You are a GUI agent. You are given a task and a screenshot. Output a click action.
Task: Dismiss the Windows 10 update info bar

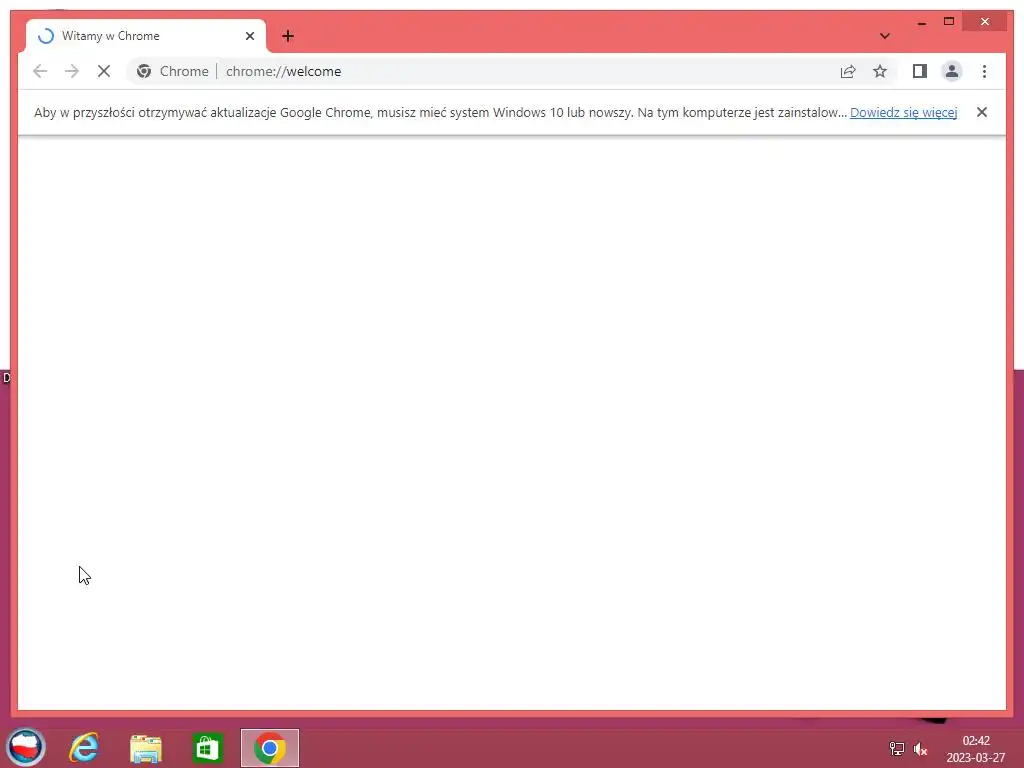click(x=981, y=112)
